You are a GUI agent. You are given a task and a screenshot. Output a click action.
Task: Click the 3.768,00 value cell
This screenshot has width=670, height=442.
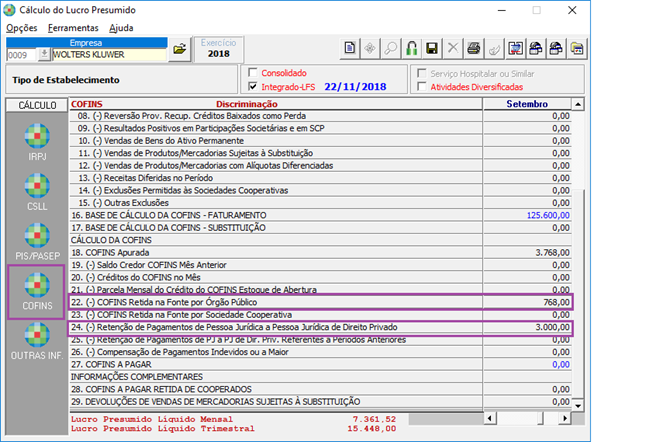(x=527, y=253)
